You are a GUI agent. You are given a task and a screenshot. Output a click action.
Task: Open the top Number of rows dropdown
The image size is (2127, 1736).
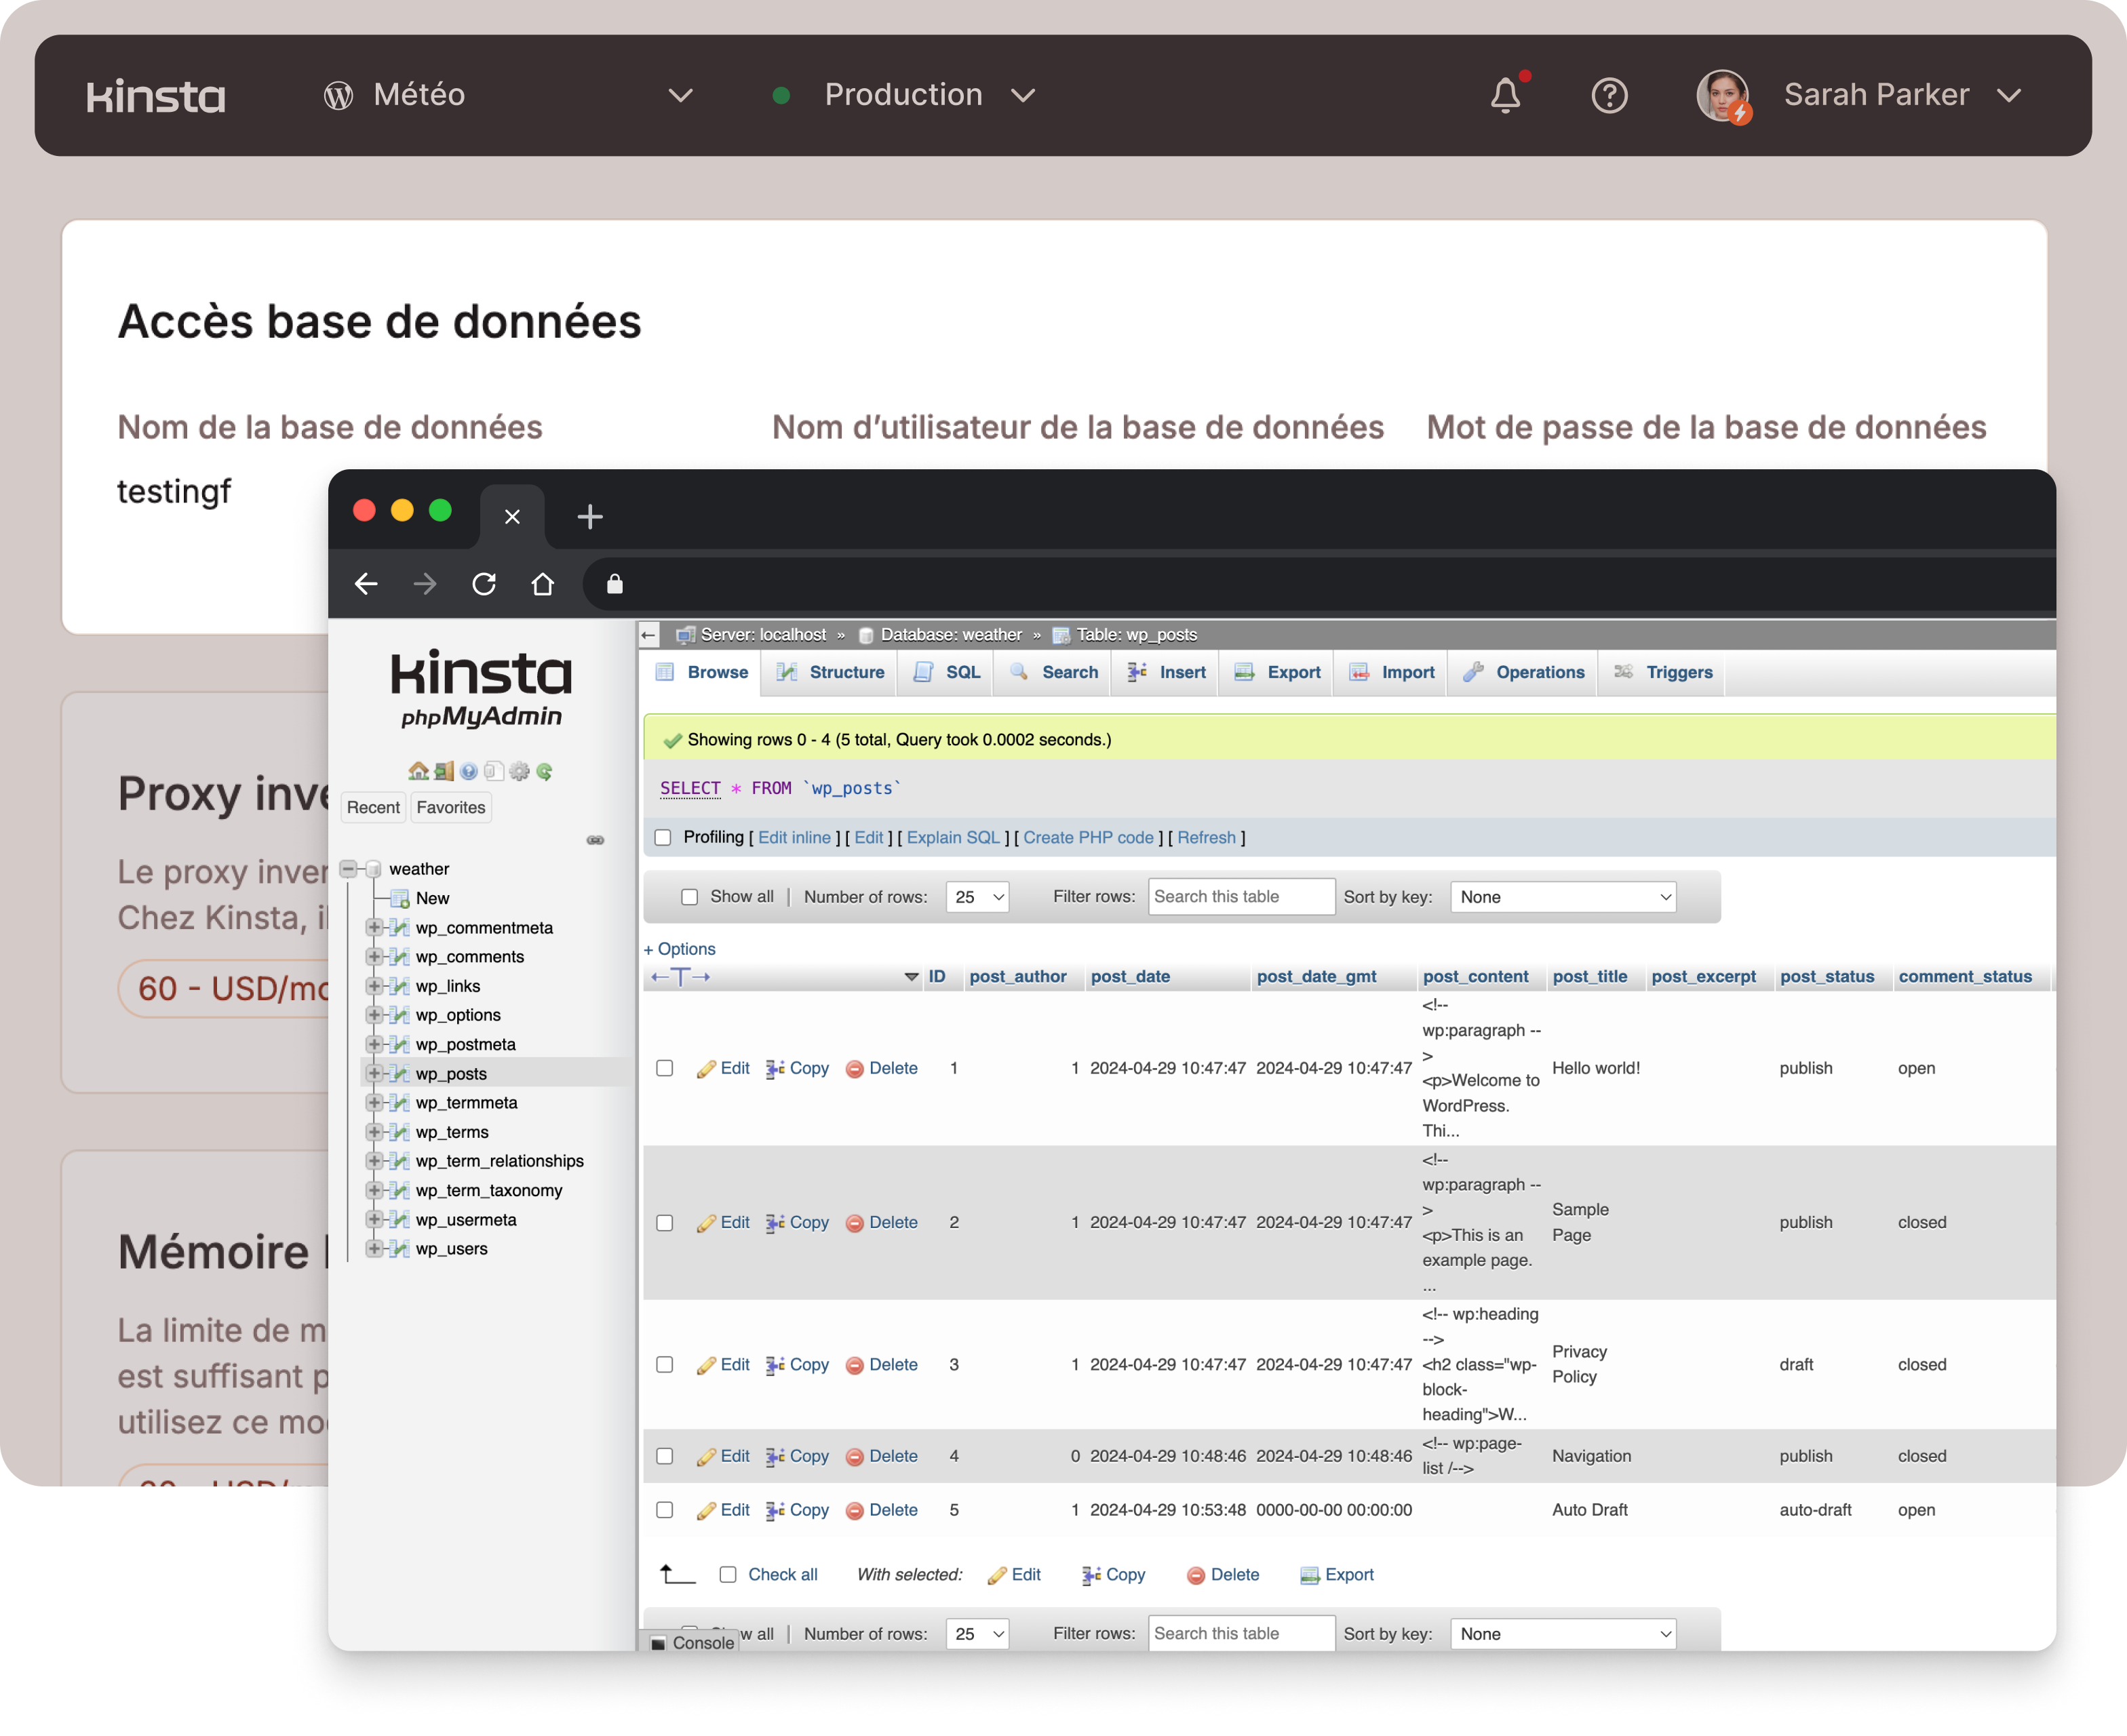click(977, 897)
